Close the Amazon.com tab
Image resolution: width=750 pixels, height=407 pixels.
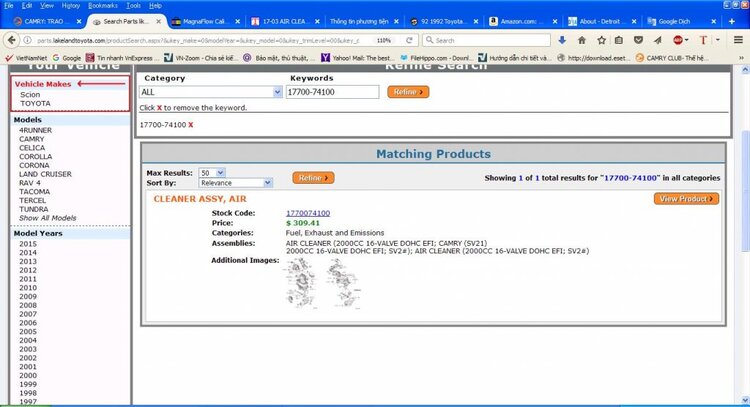(x=554, y=22)
